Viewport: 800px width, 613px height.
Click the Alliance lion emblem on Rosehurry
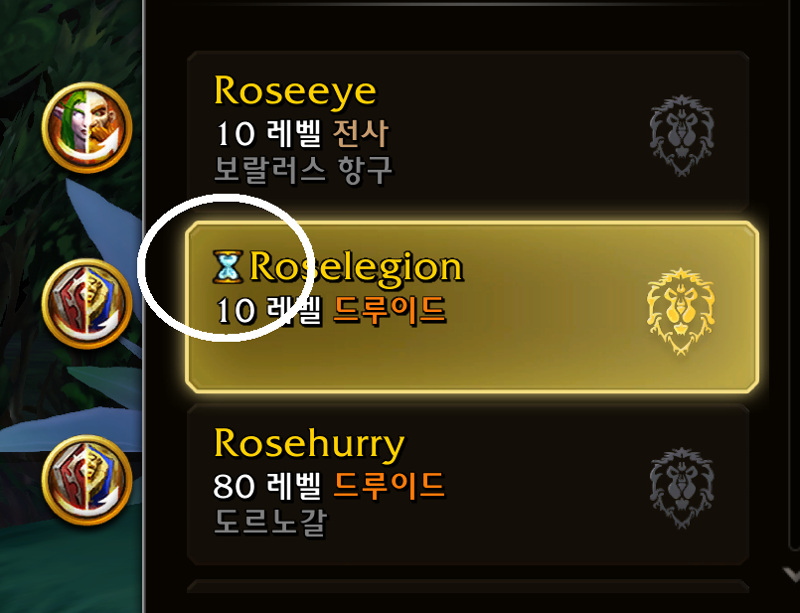682,488
